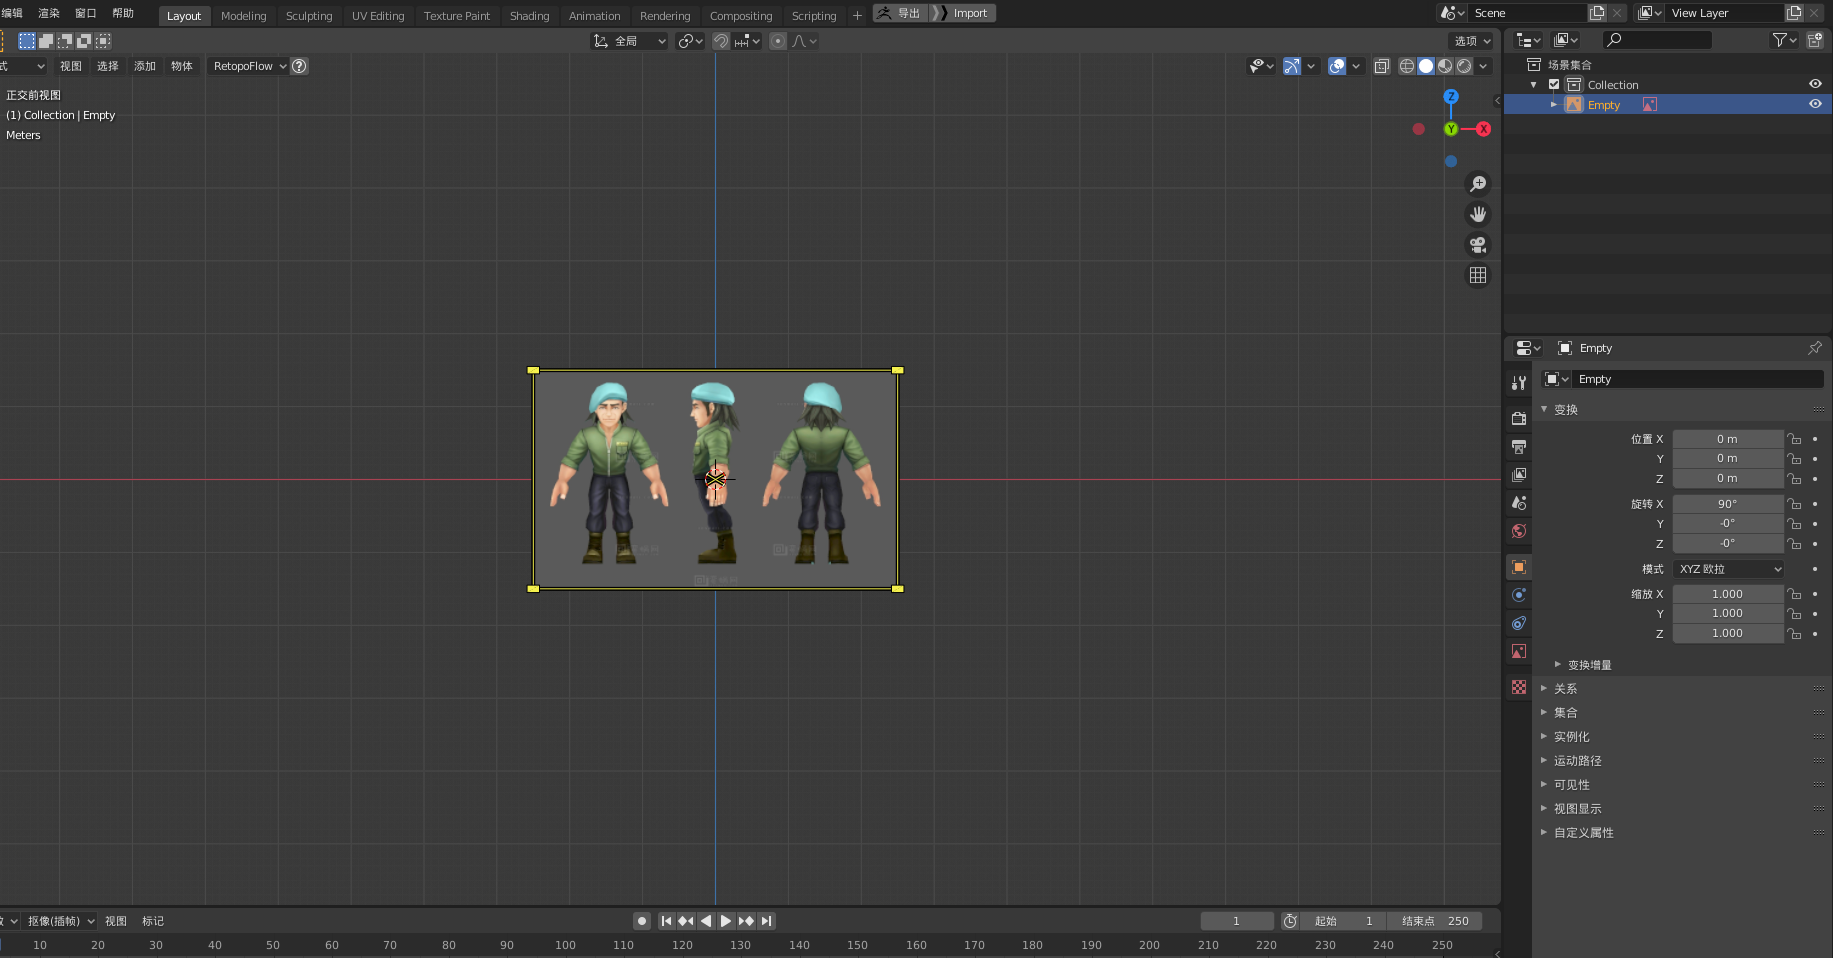1833x958 pixels.
Task: Open the 物体 object menu
Action: point(182,66)
